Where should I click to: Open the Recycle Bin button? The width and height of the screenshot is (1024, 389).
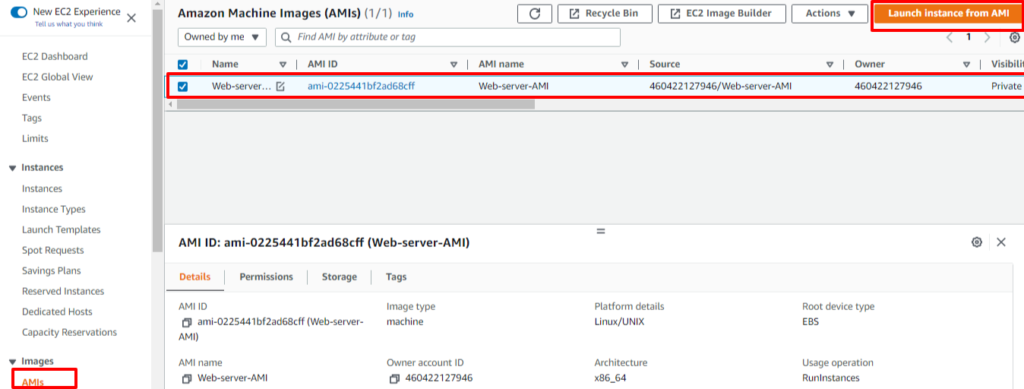[x=605, y=14]
